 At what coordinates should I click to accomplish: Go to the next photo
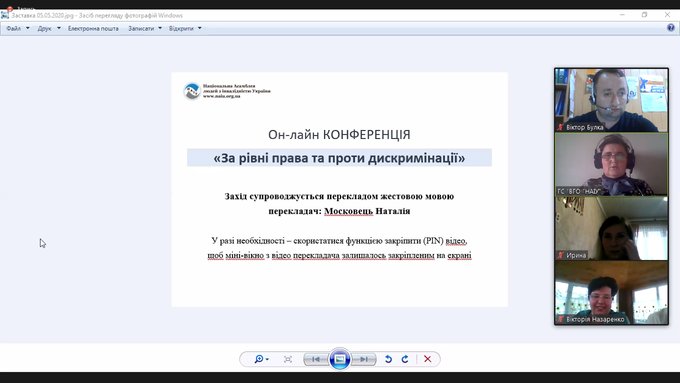pos(363,359)
